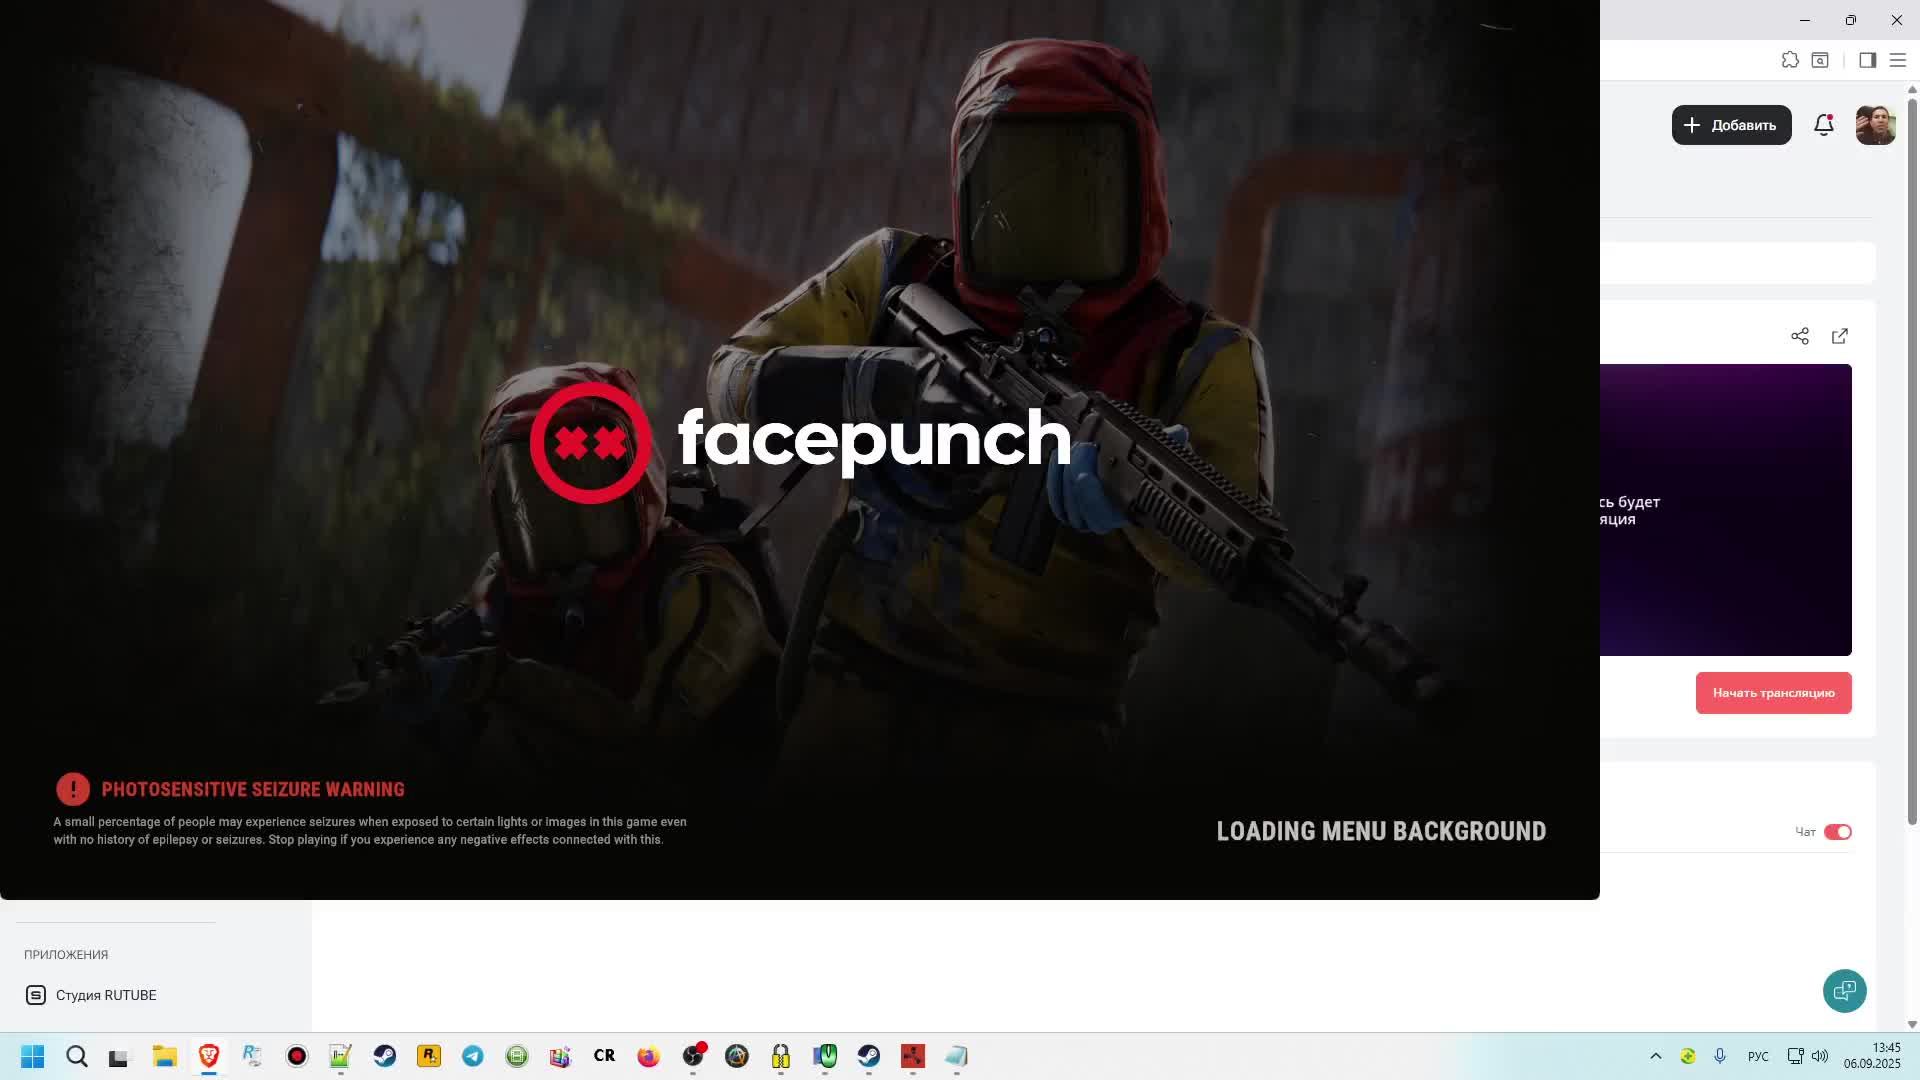Viewport: 1920px width, 1080px height.
Task: Click the share icon above the preview
Action: tap(1800, 336)
